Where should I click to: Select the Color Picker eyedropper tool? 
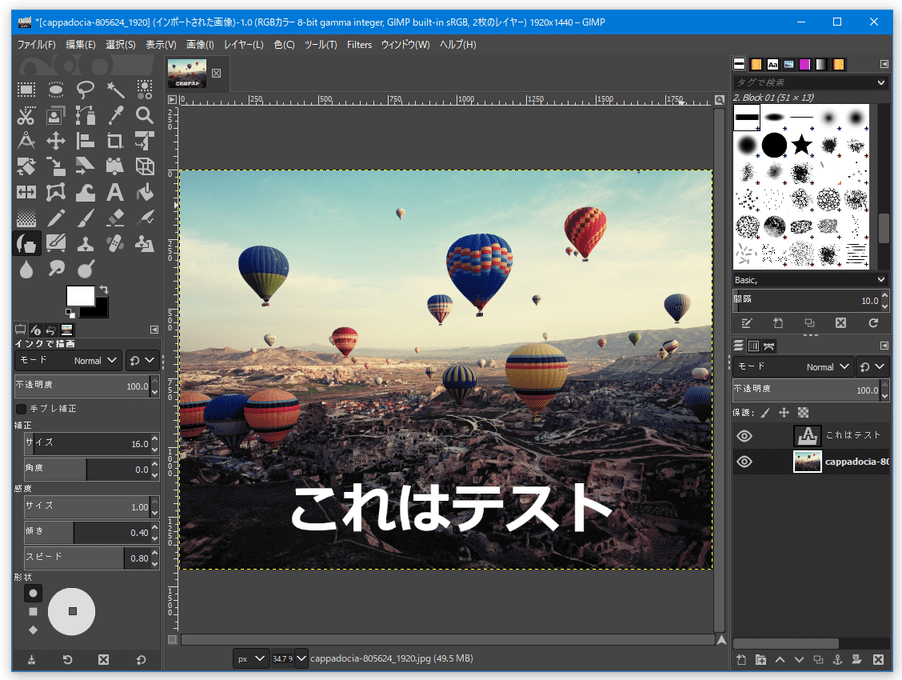coord(115,116)
